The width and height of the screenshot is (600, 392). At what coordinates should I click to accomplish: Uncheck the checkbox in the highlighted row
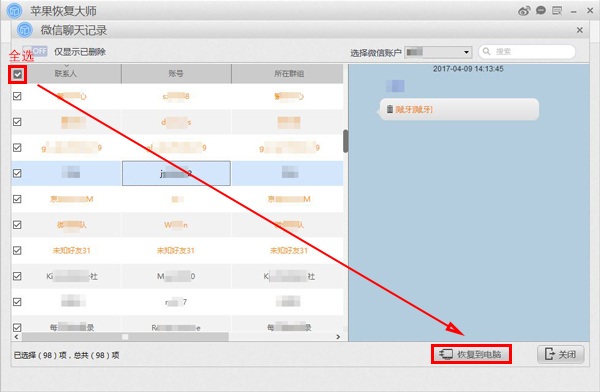[17, 173]
